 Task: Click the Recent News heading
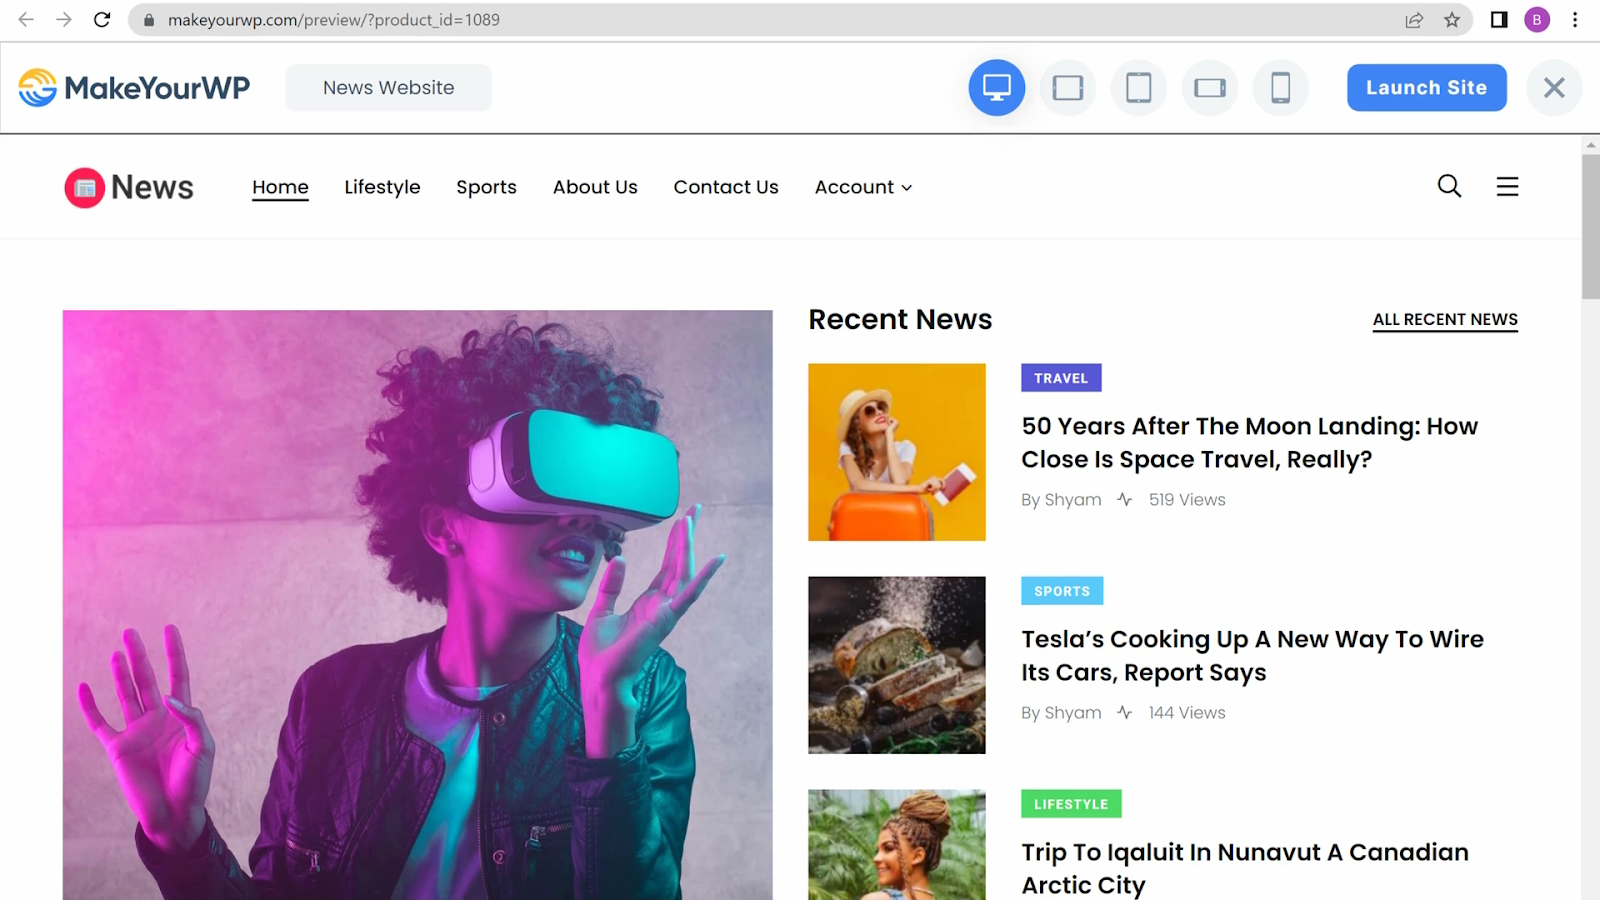900,320
